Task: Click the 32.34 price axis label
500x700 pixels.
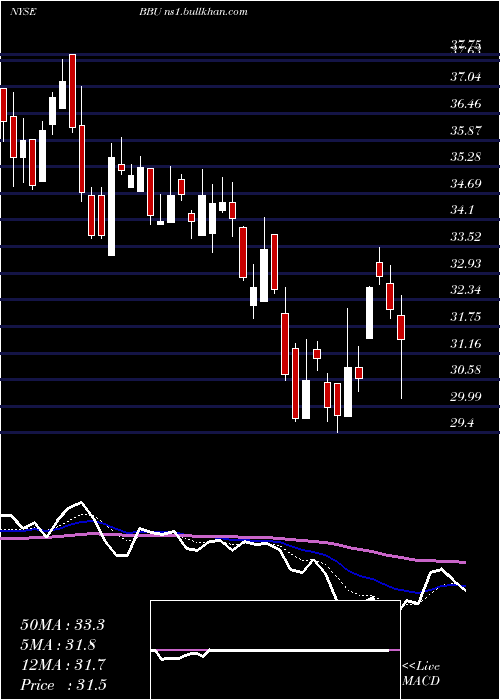Action: (466, 290)
